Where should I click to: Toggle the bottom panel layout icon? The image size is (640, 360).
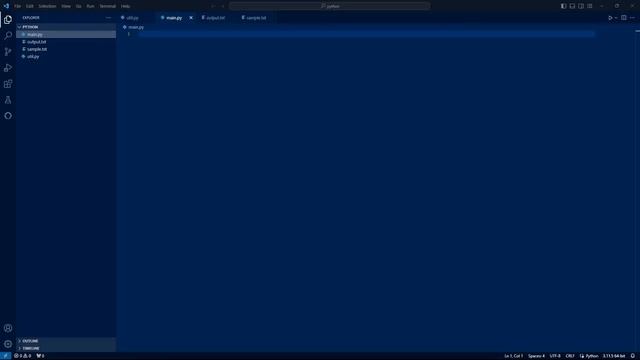pos(572,6)
